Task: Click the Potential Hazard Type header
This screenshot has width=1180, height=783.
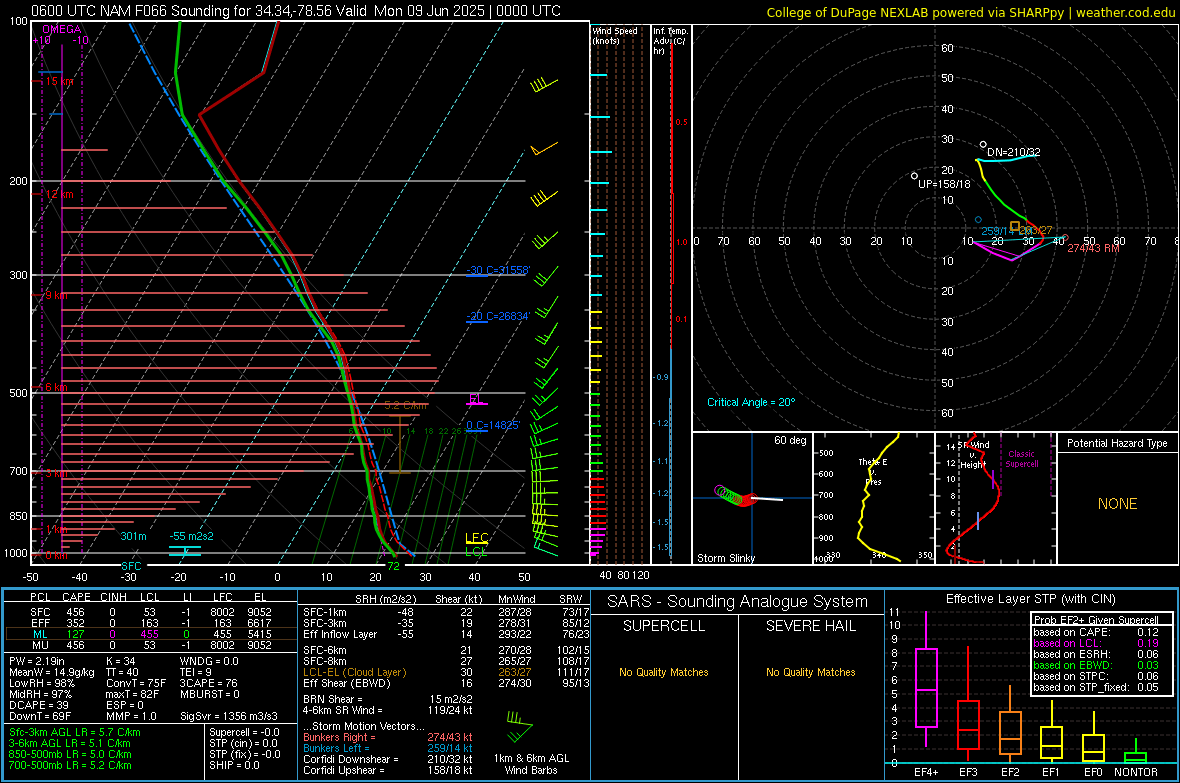Action: [1117, 443]
